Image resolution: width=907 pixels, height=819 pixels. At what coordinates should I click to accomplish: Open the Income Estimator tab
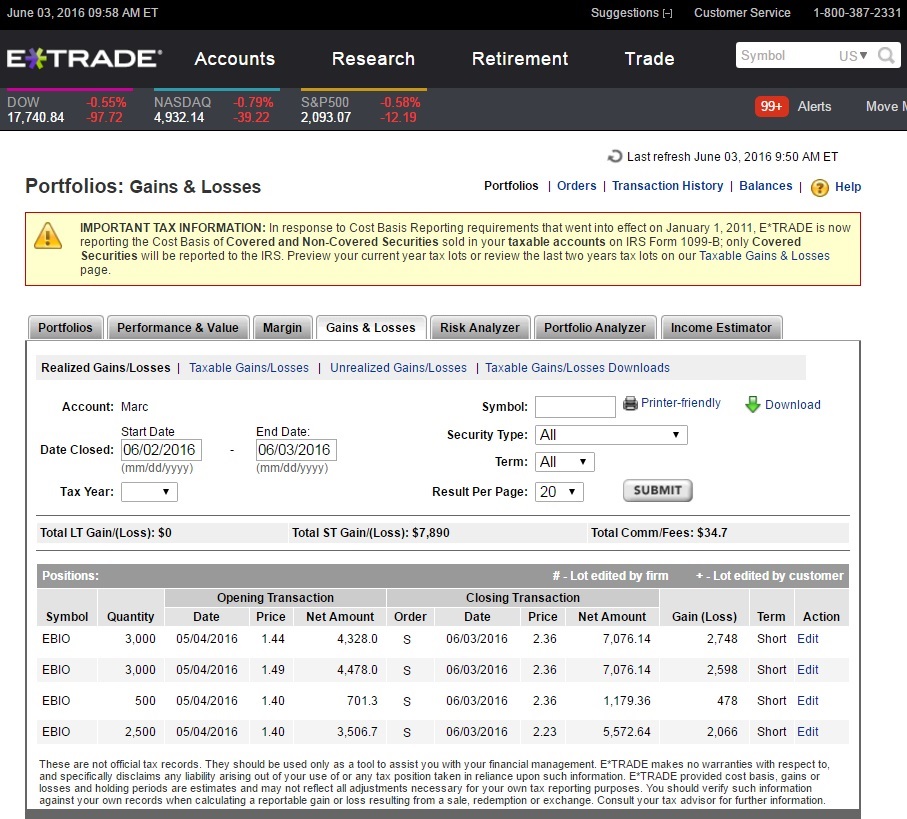pos(721,328)
